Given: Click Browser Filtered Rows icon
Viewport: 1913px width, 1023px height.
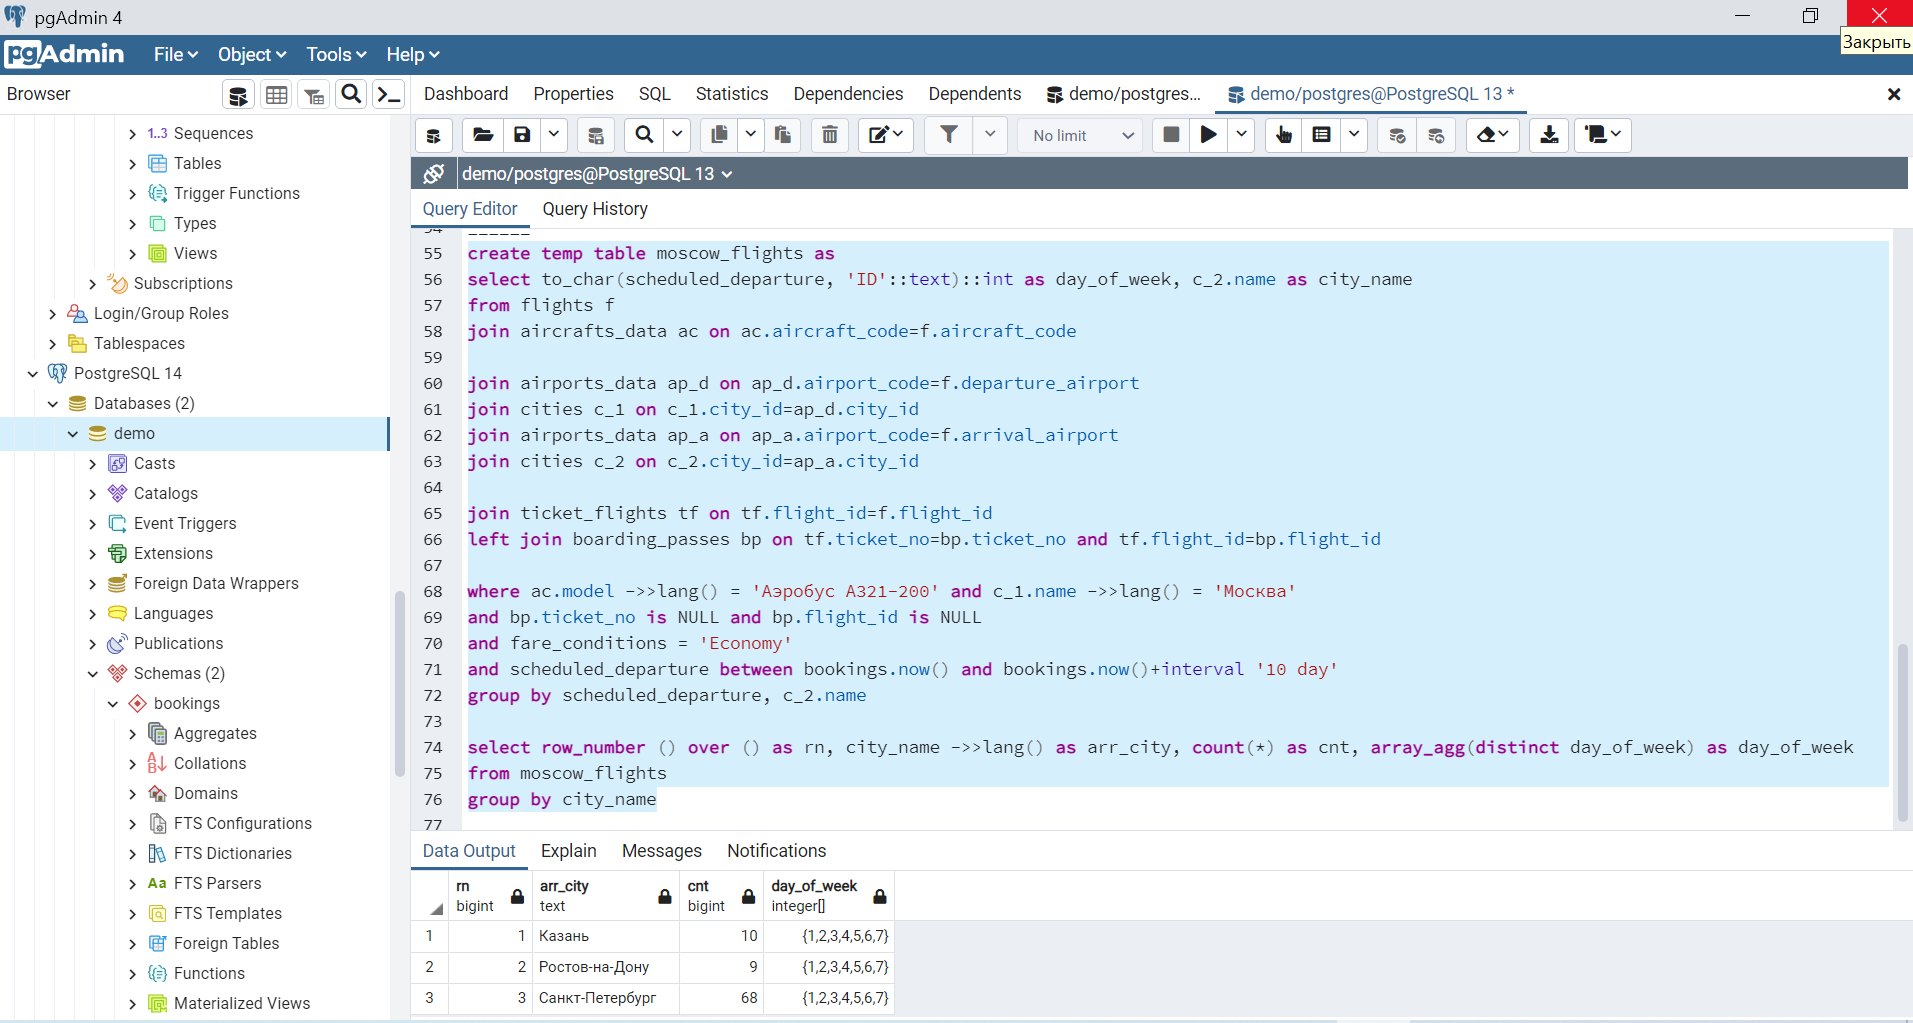Looking at the screenshot, I should [x=314, y=95].
